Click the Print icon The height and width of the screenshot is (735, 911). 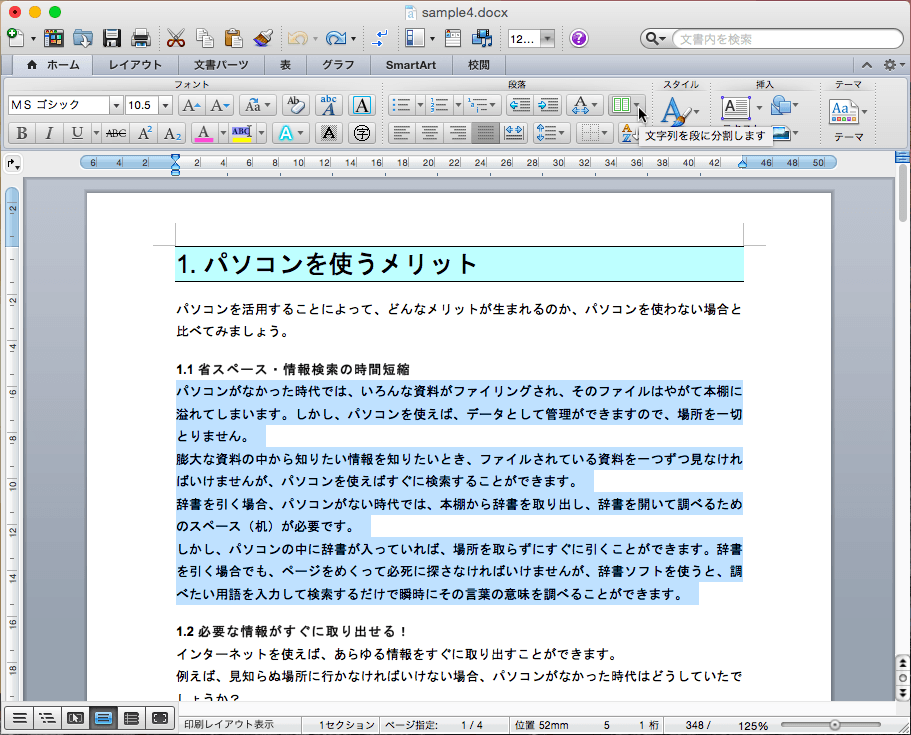141,38
